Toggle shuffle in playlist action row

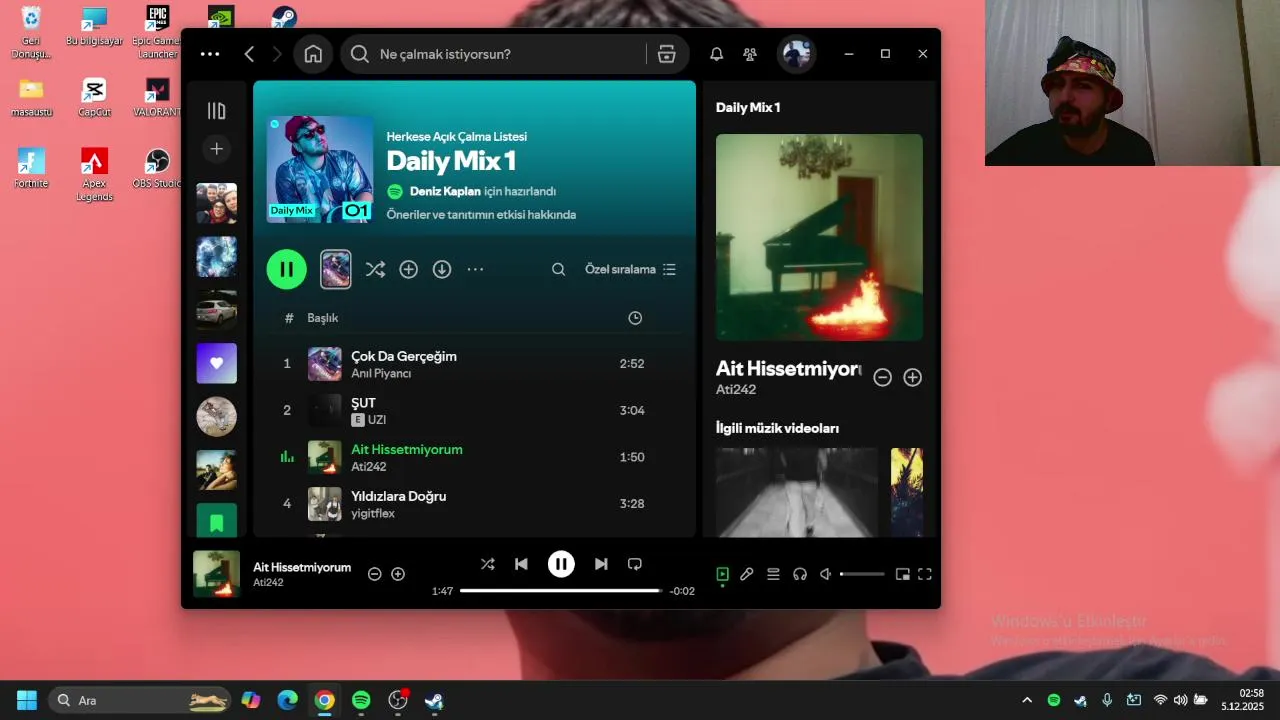point(375,269)
